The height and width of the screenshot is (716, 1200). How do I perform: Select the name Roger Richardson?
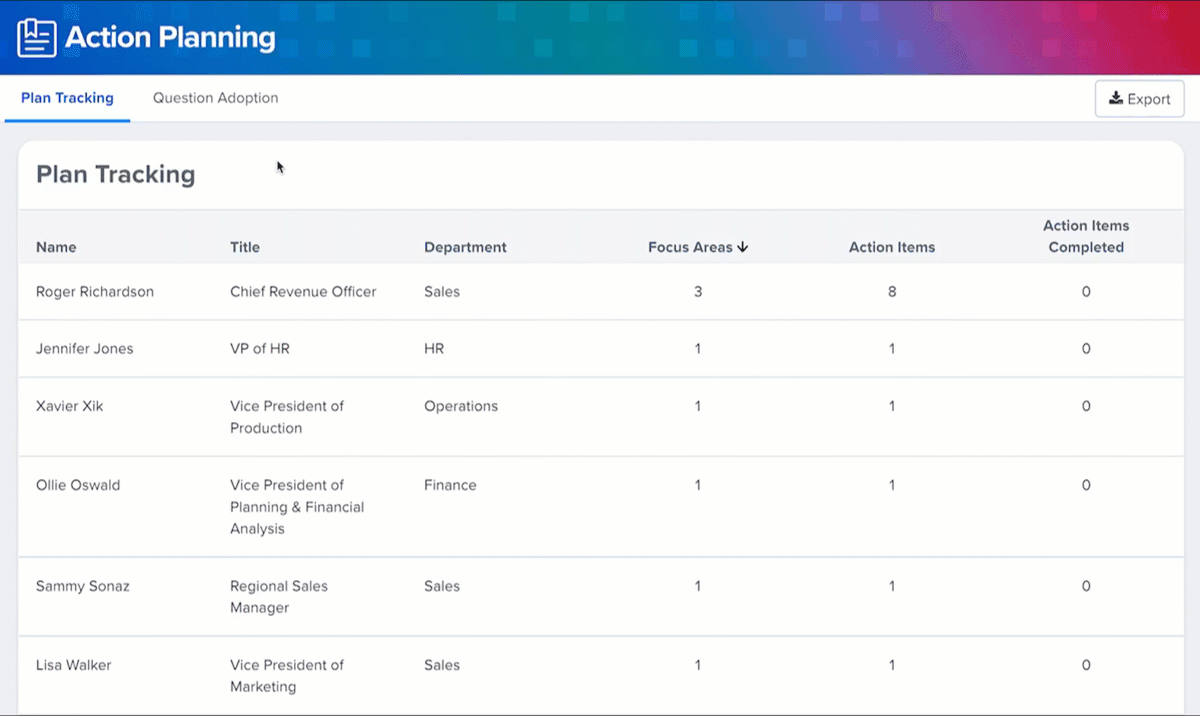tap(95, 292)
